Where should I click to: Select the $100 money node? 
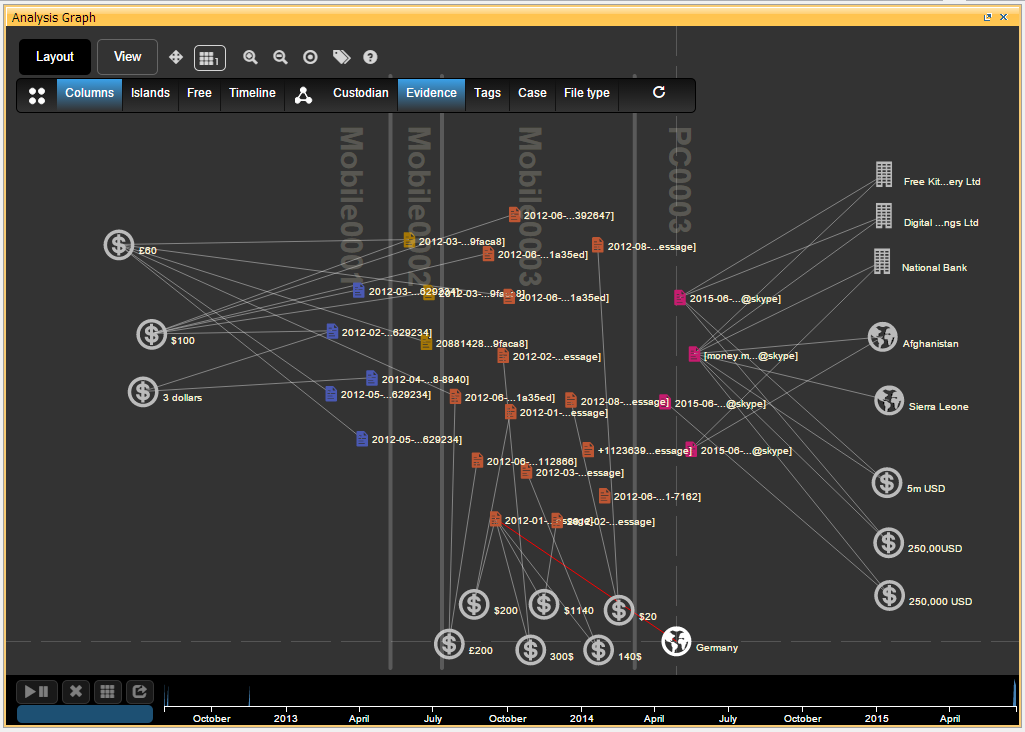[x=152, y=335]
